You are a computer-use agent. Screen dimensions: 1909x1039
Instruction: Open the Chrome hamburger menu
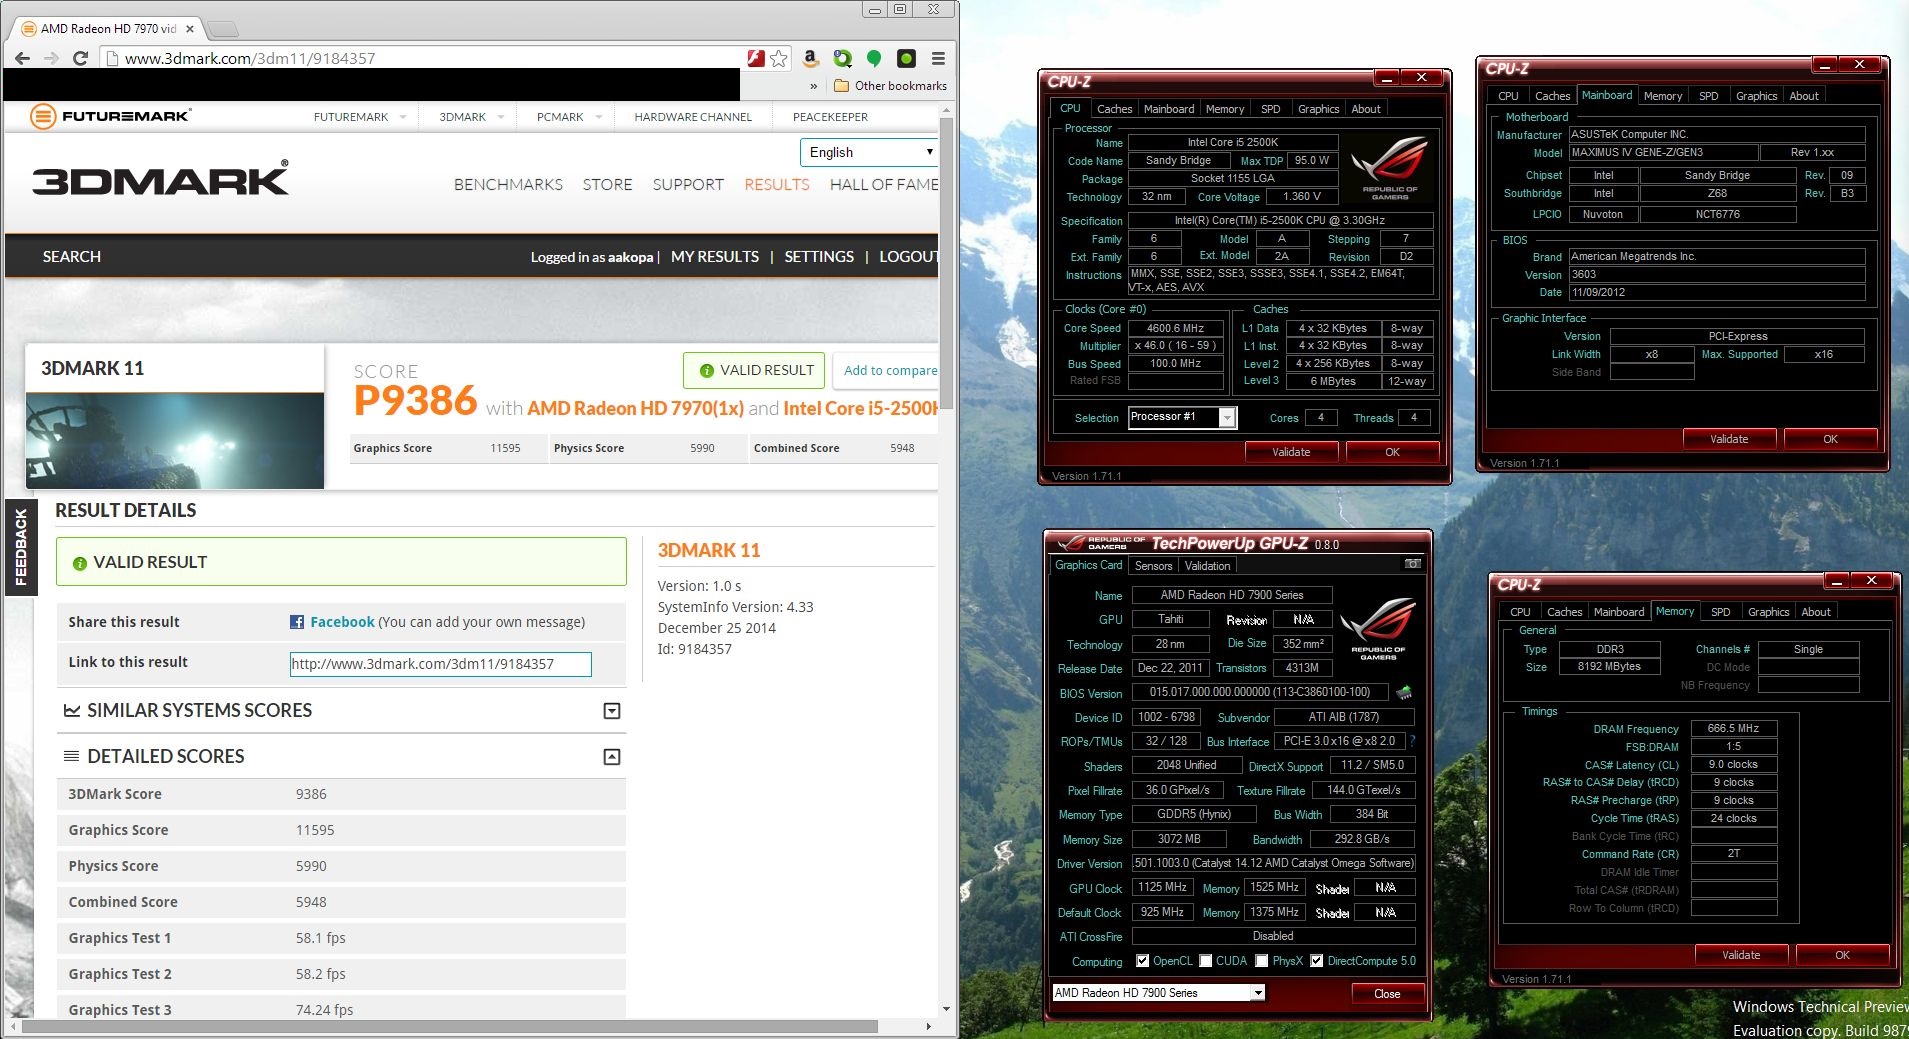(x=938, y=58)
